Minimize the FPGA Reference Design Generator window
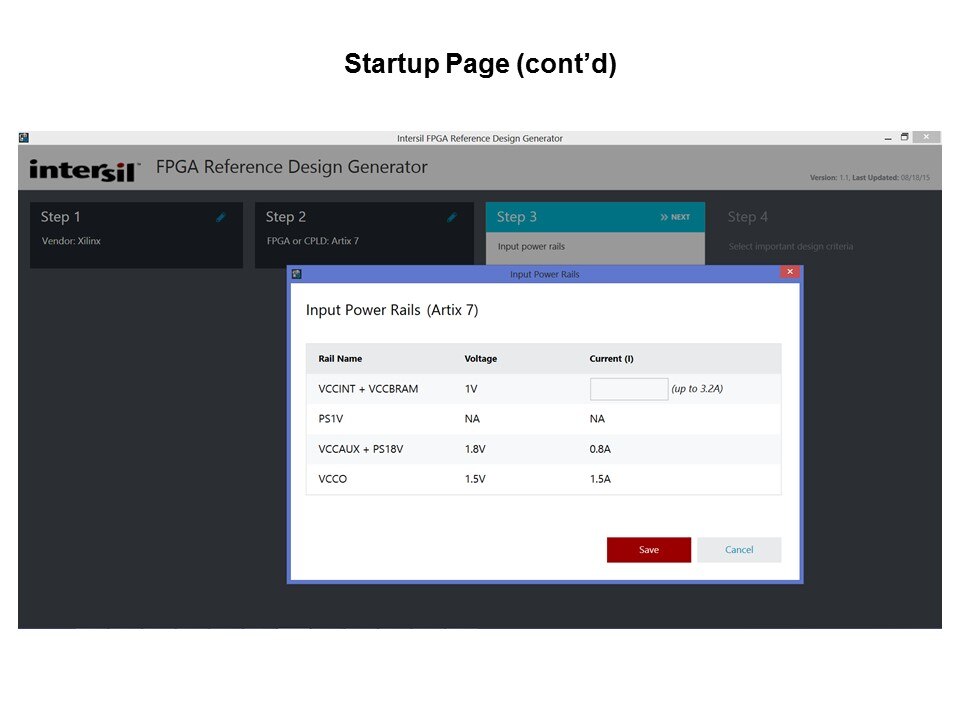The width and height of the screenshot is (960, 720). pos(886,137)
